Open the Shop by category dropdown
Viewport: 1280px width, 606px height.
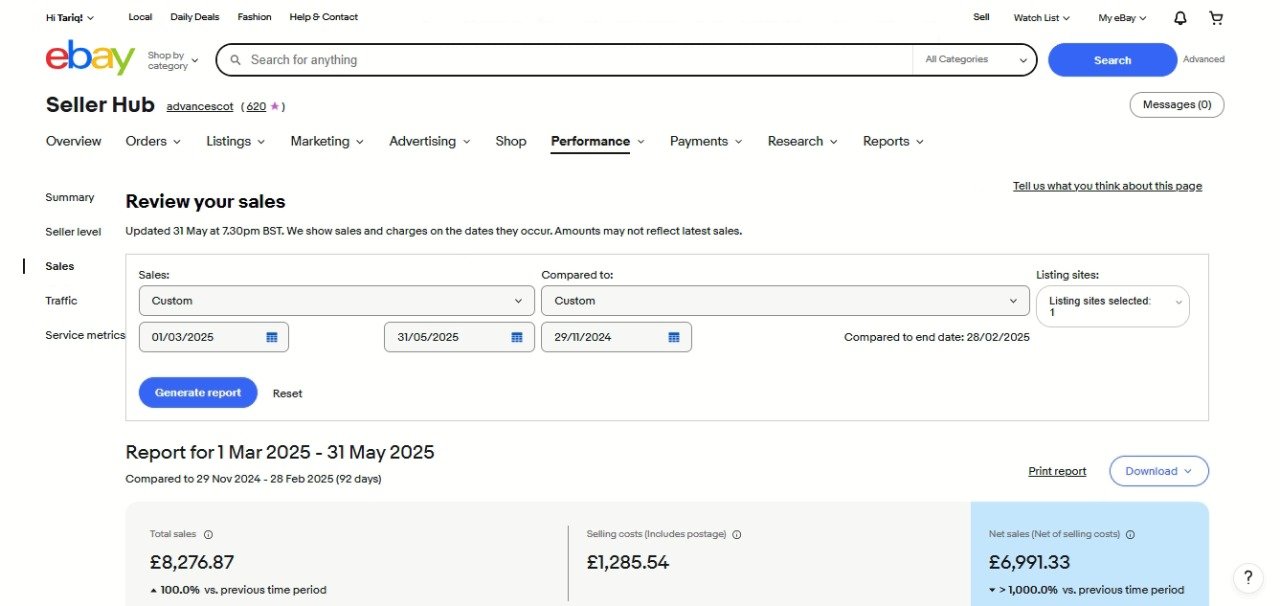pos(173,61)
